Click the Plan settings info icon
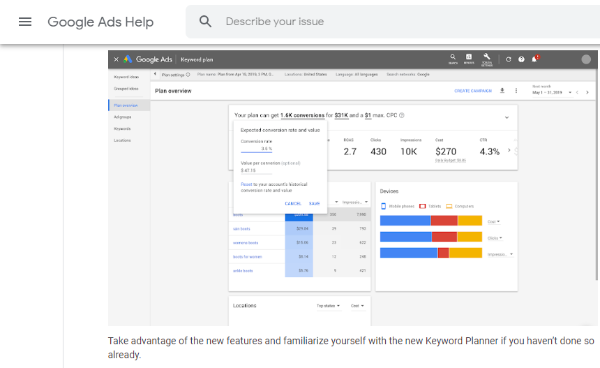Image resolution: width=600 pixels, height=368 pixels. (188, 75)
